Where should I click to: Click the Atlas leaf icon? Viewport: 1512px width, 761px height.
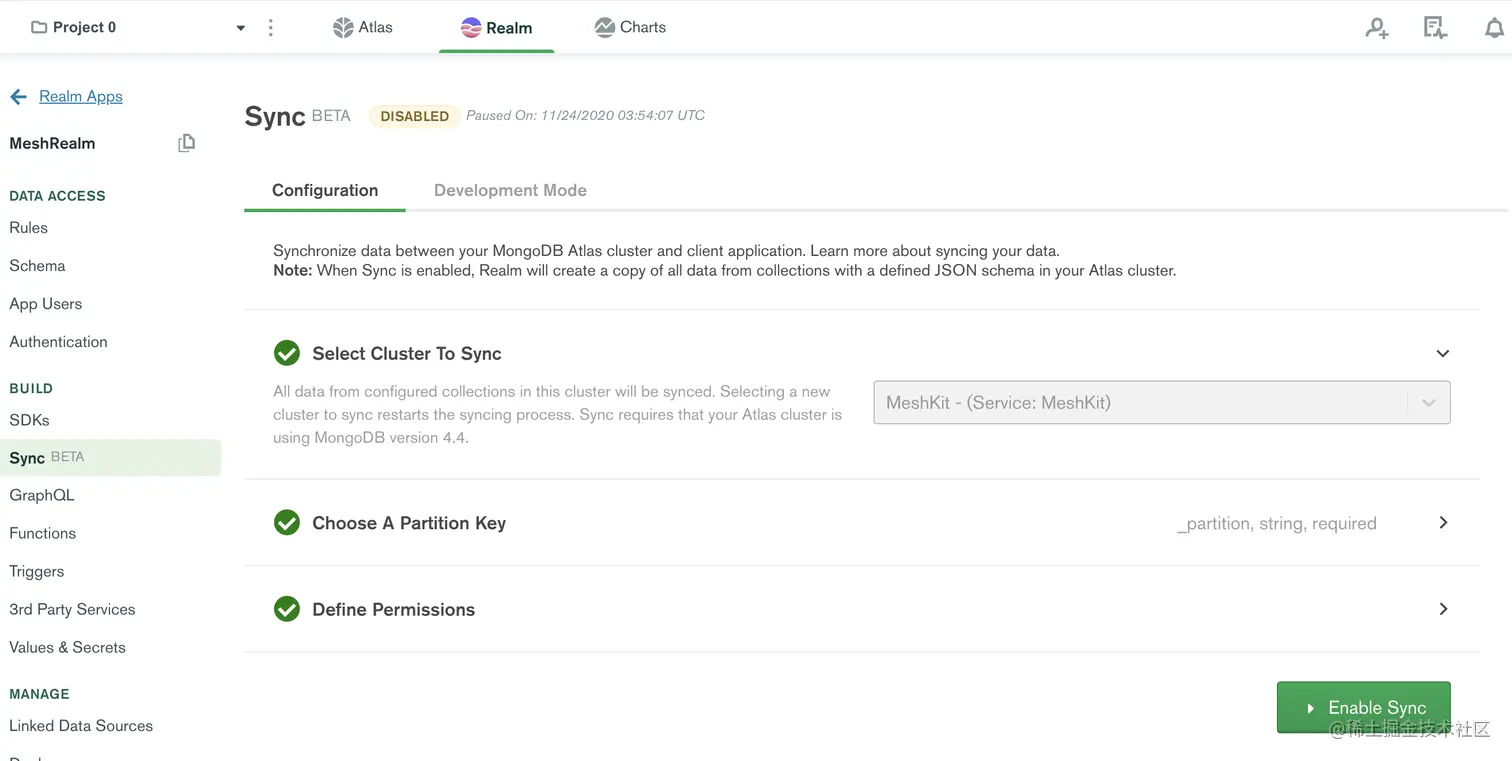(343, 28)
